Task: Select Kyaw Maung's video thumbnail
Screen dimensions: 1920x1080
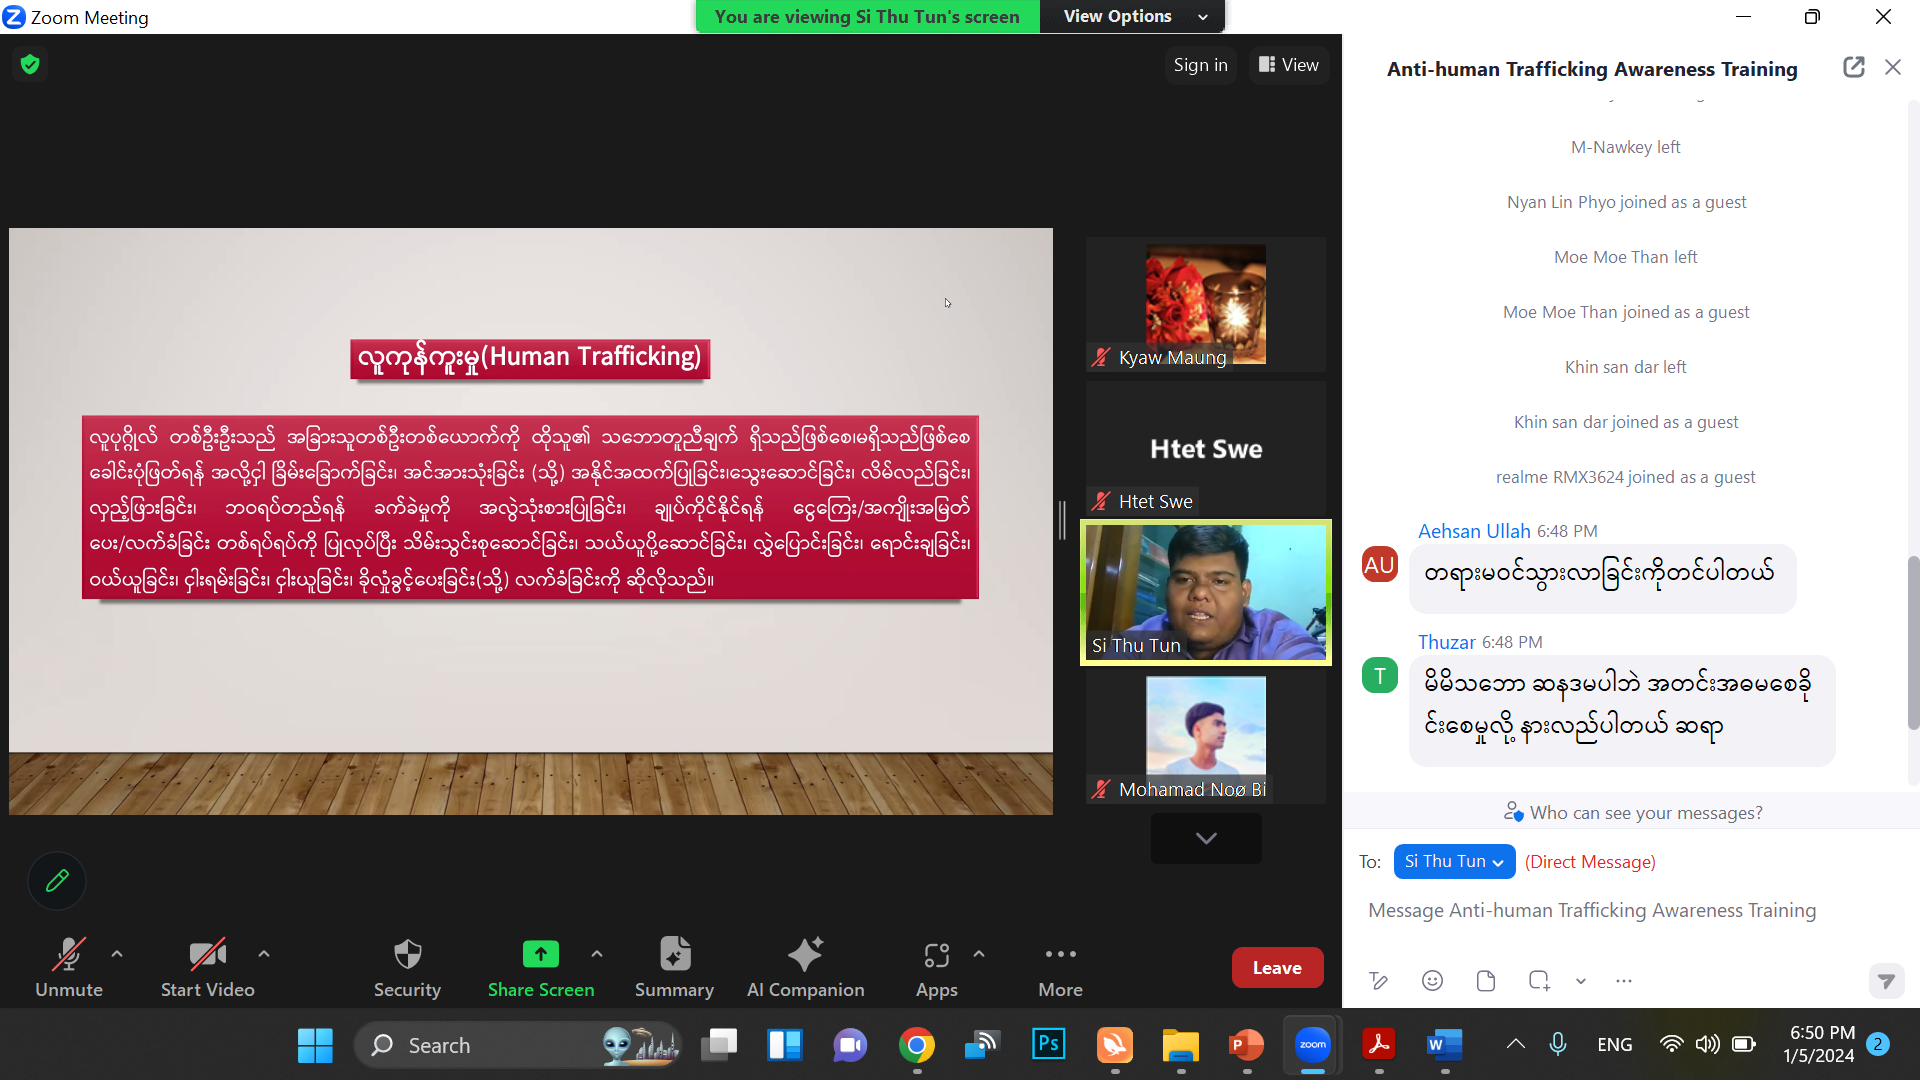Action: click(x=1206, y=304)
